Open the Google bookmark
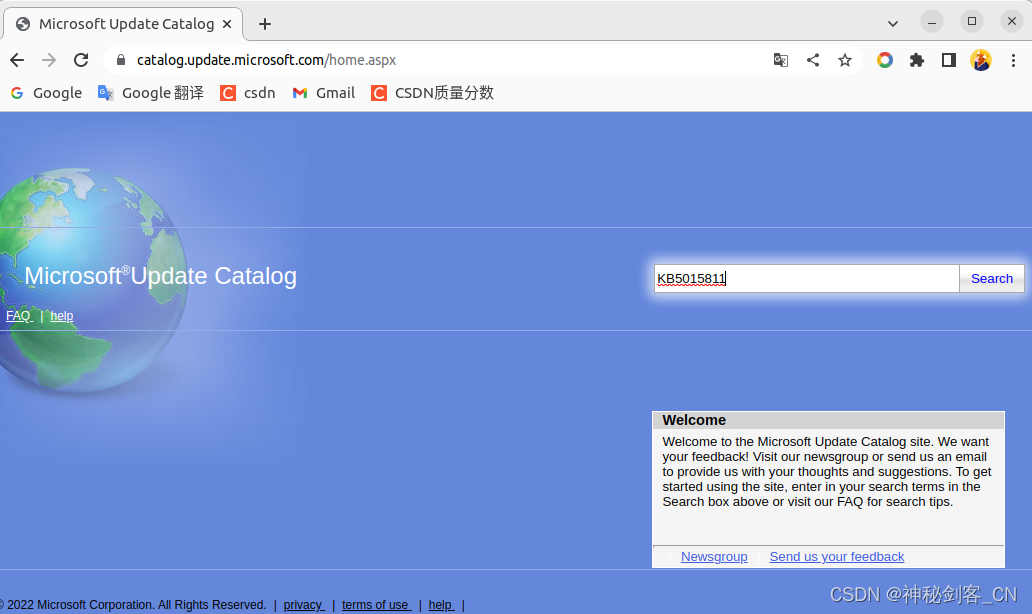The height and width of the screenshot is (614, 1032). (46, 93)
